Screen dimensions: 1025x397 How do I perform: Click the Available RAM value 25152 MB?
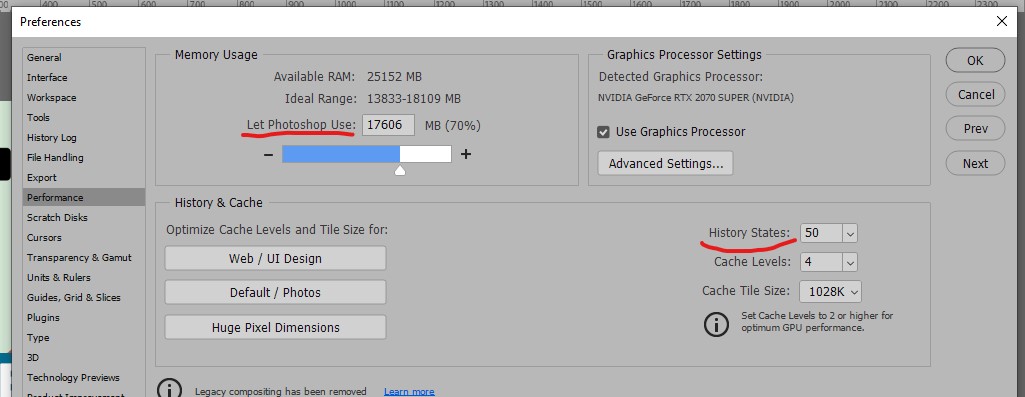click(394, 77)
